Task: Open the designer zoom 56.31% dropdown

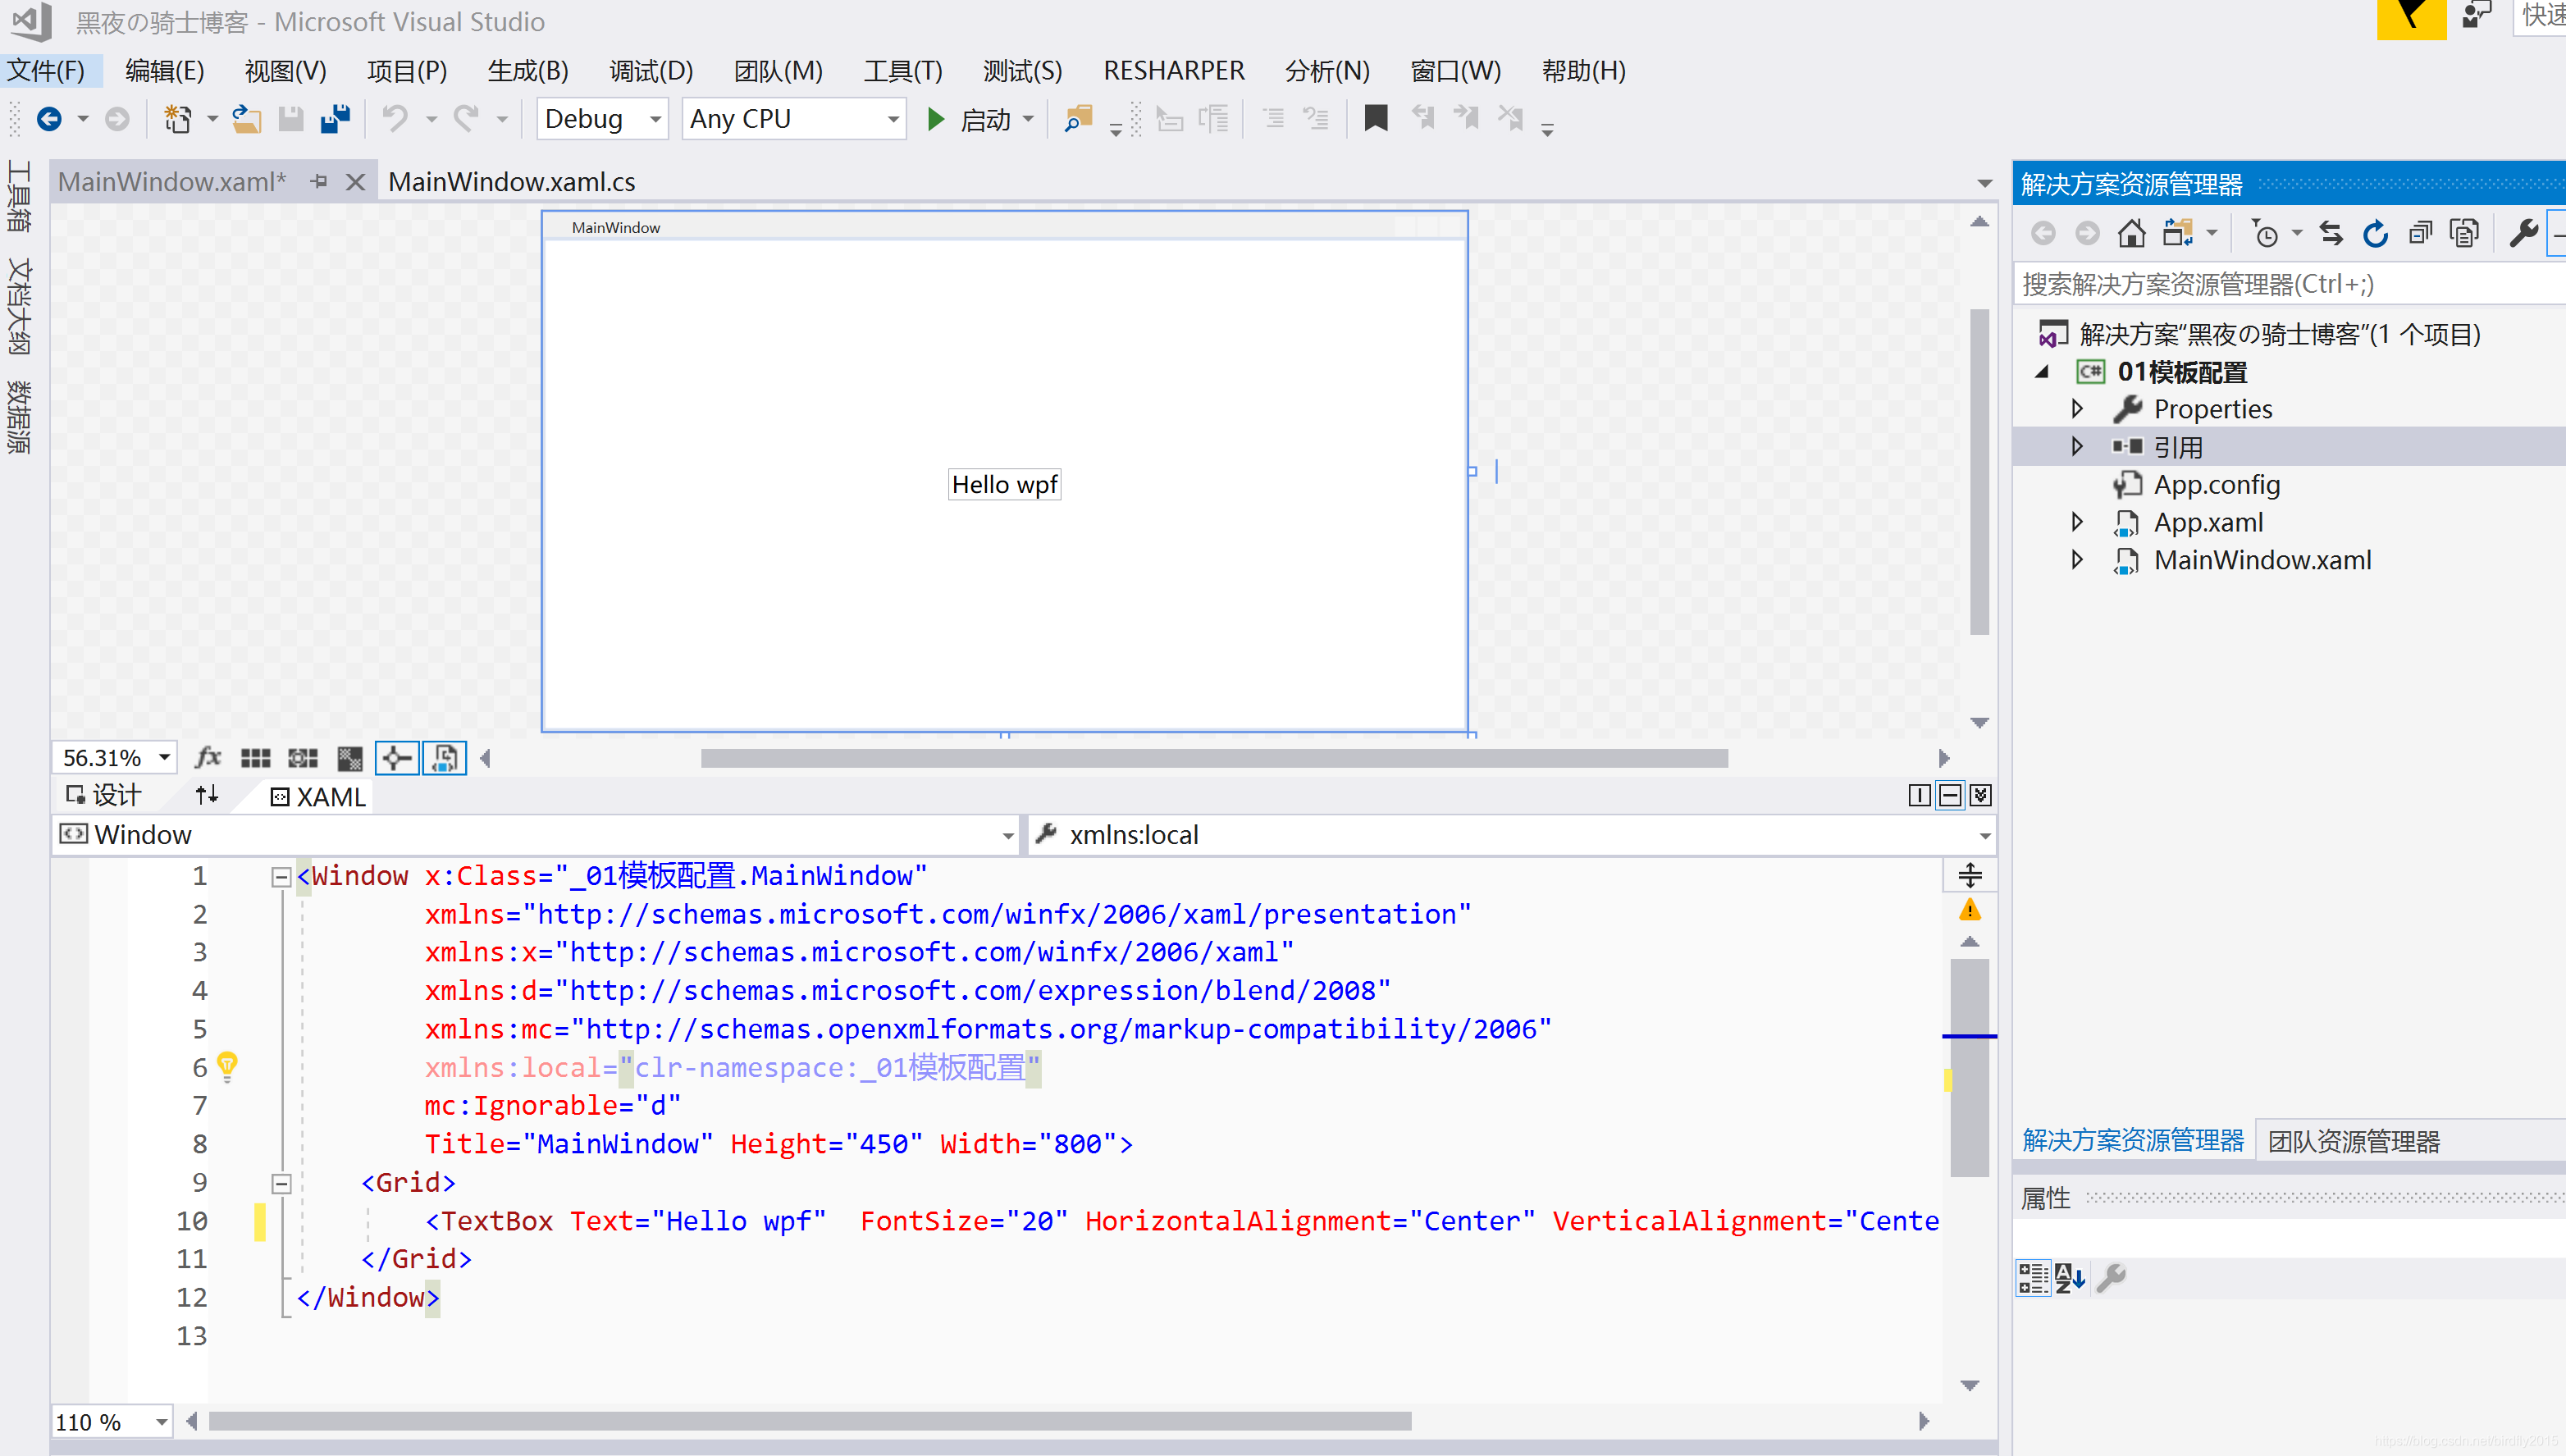Action: click(165, 758)
